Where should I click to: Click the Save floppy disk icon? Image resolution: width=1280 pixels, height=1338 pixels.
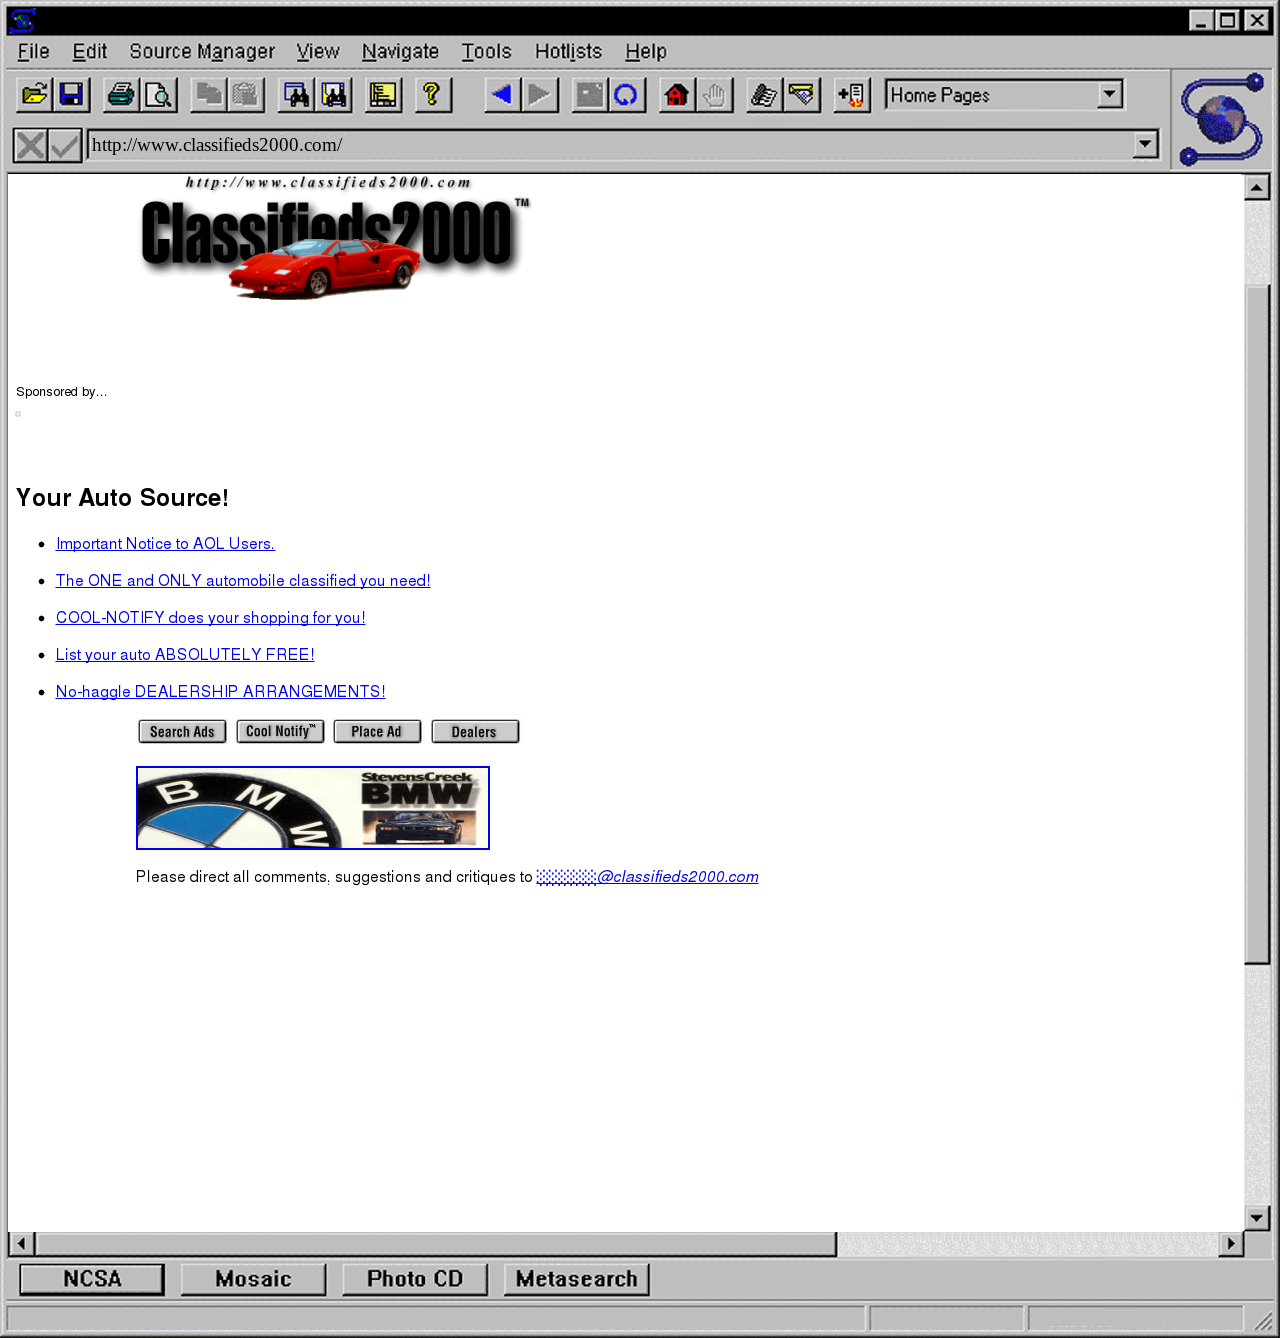(x=72, y=95)
